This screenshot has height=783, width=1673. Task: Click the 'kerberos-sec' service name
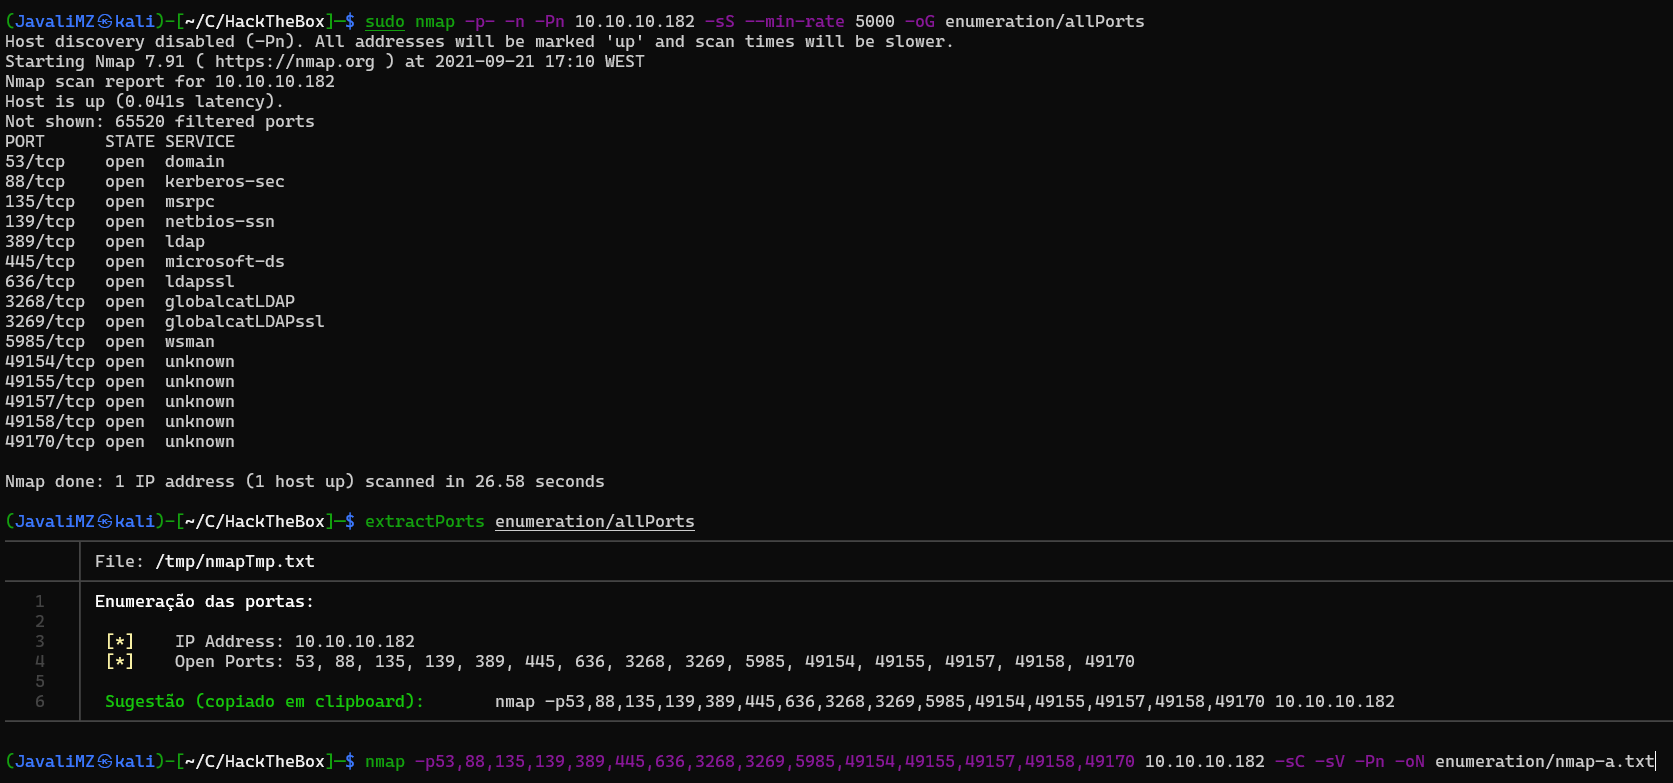tap(225, 182)
